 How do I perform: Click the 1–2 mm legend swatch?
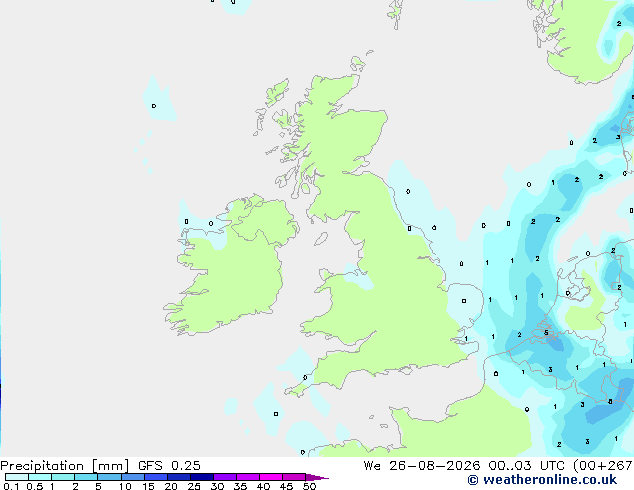[x=63, y=477]
